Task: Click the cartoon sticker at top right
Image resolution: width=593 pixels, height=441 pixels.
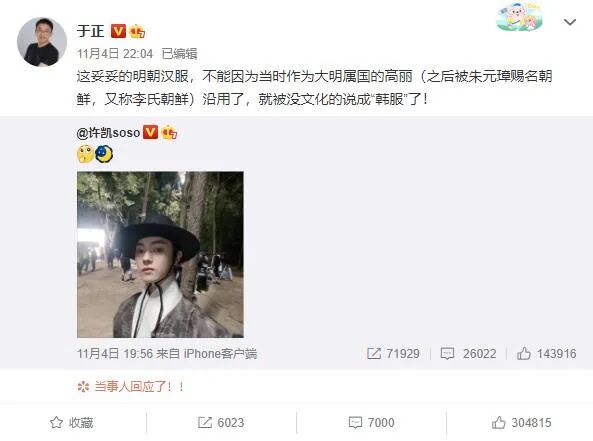Action: pos(520,16)
